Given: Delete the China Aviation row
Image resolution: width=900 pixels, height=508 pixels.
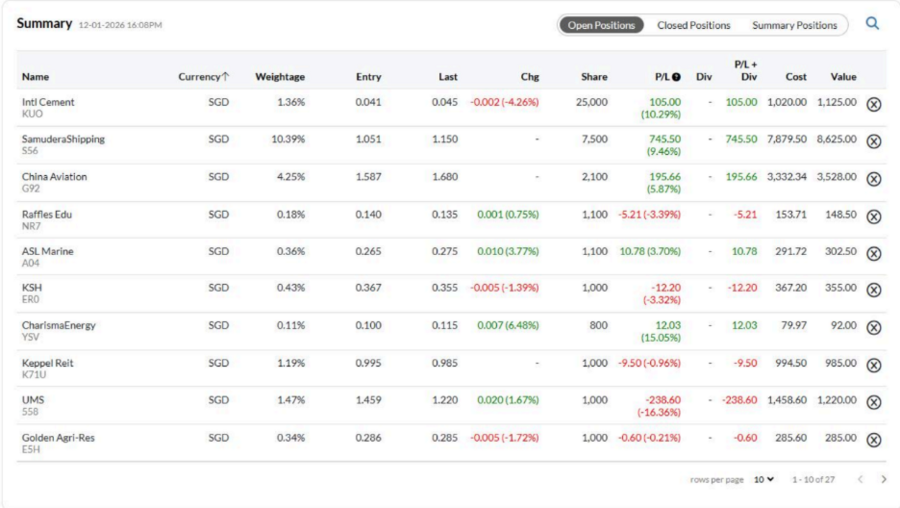Looking at the screenshot, I should tap(873, 179).
